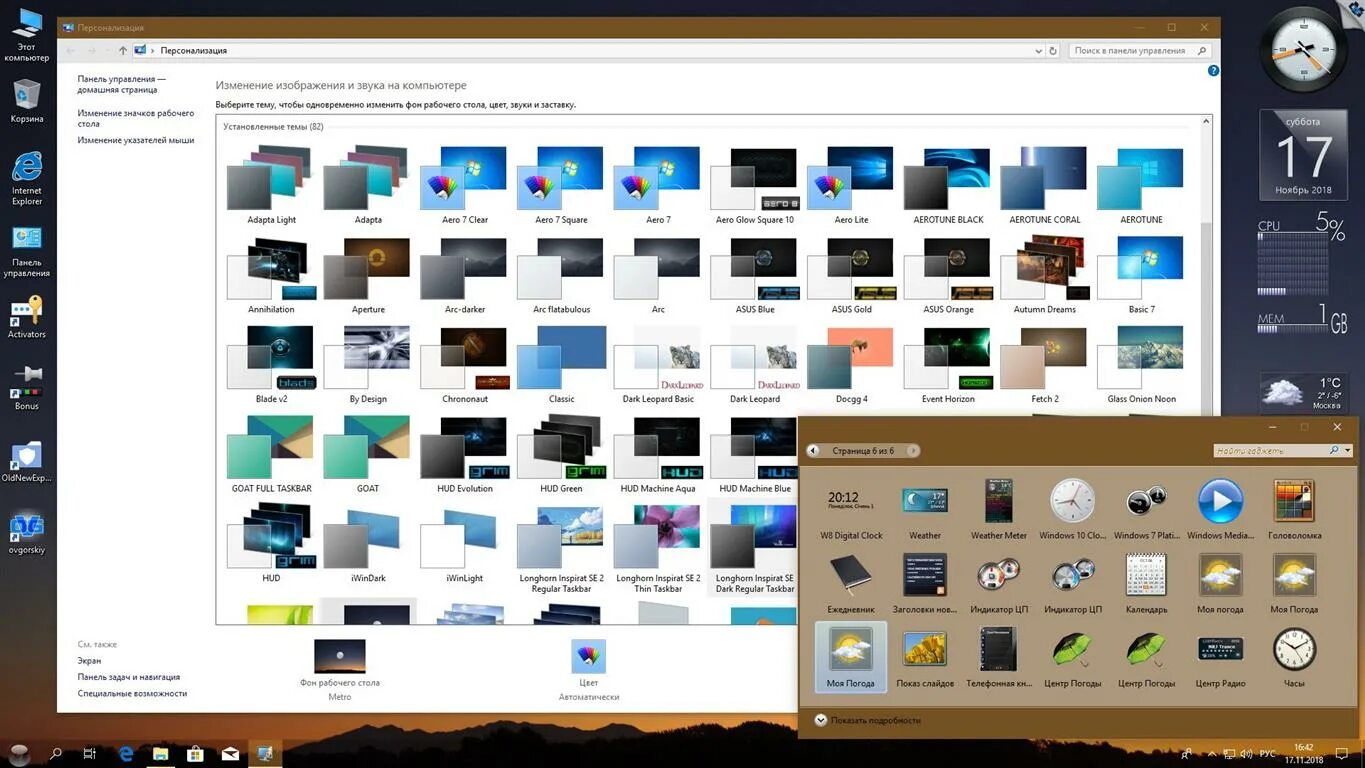The width and height of the screenshot is (1365, 768).
Task: Launch Internet Explorer from desktop
Action: [x=27, y=178]
